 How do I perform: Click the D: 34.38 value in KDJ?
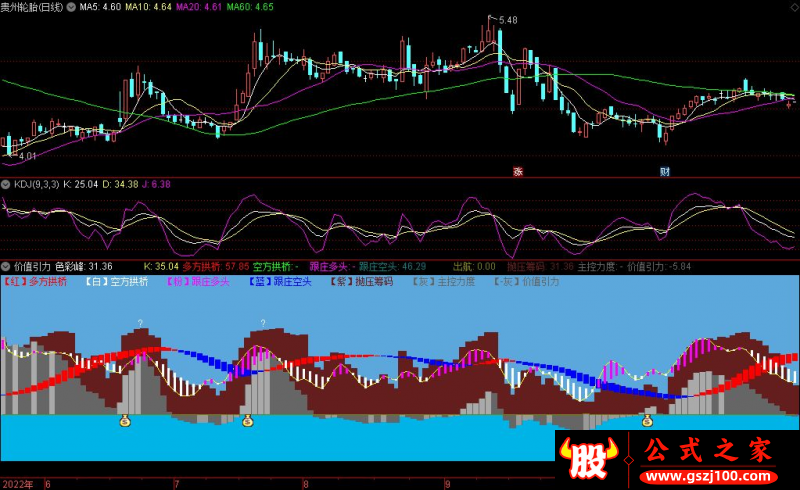(120, 184)
